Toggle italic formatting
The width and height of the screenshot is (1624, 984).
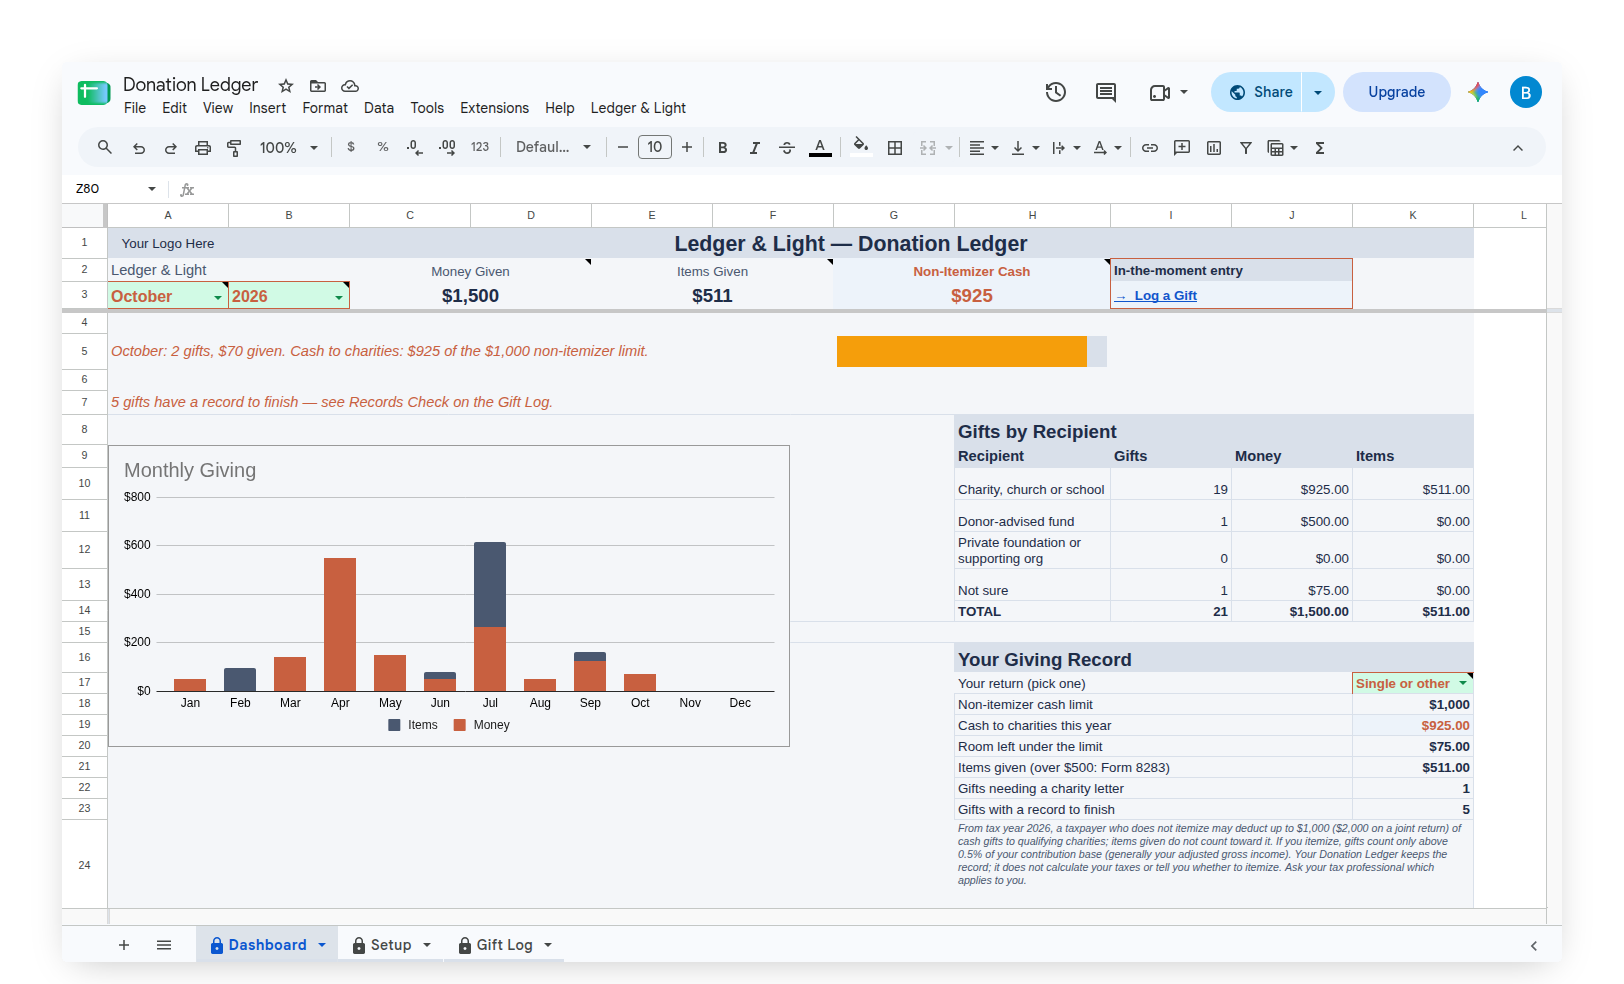click(x=755, y=148)
